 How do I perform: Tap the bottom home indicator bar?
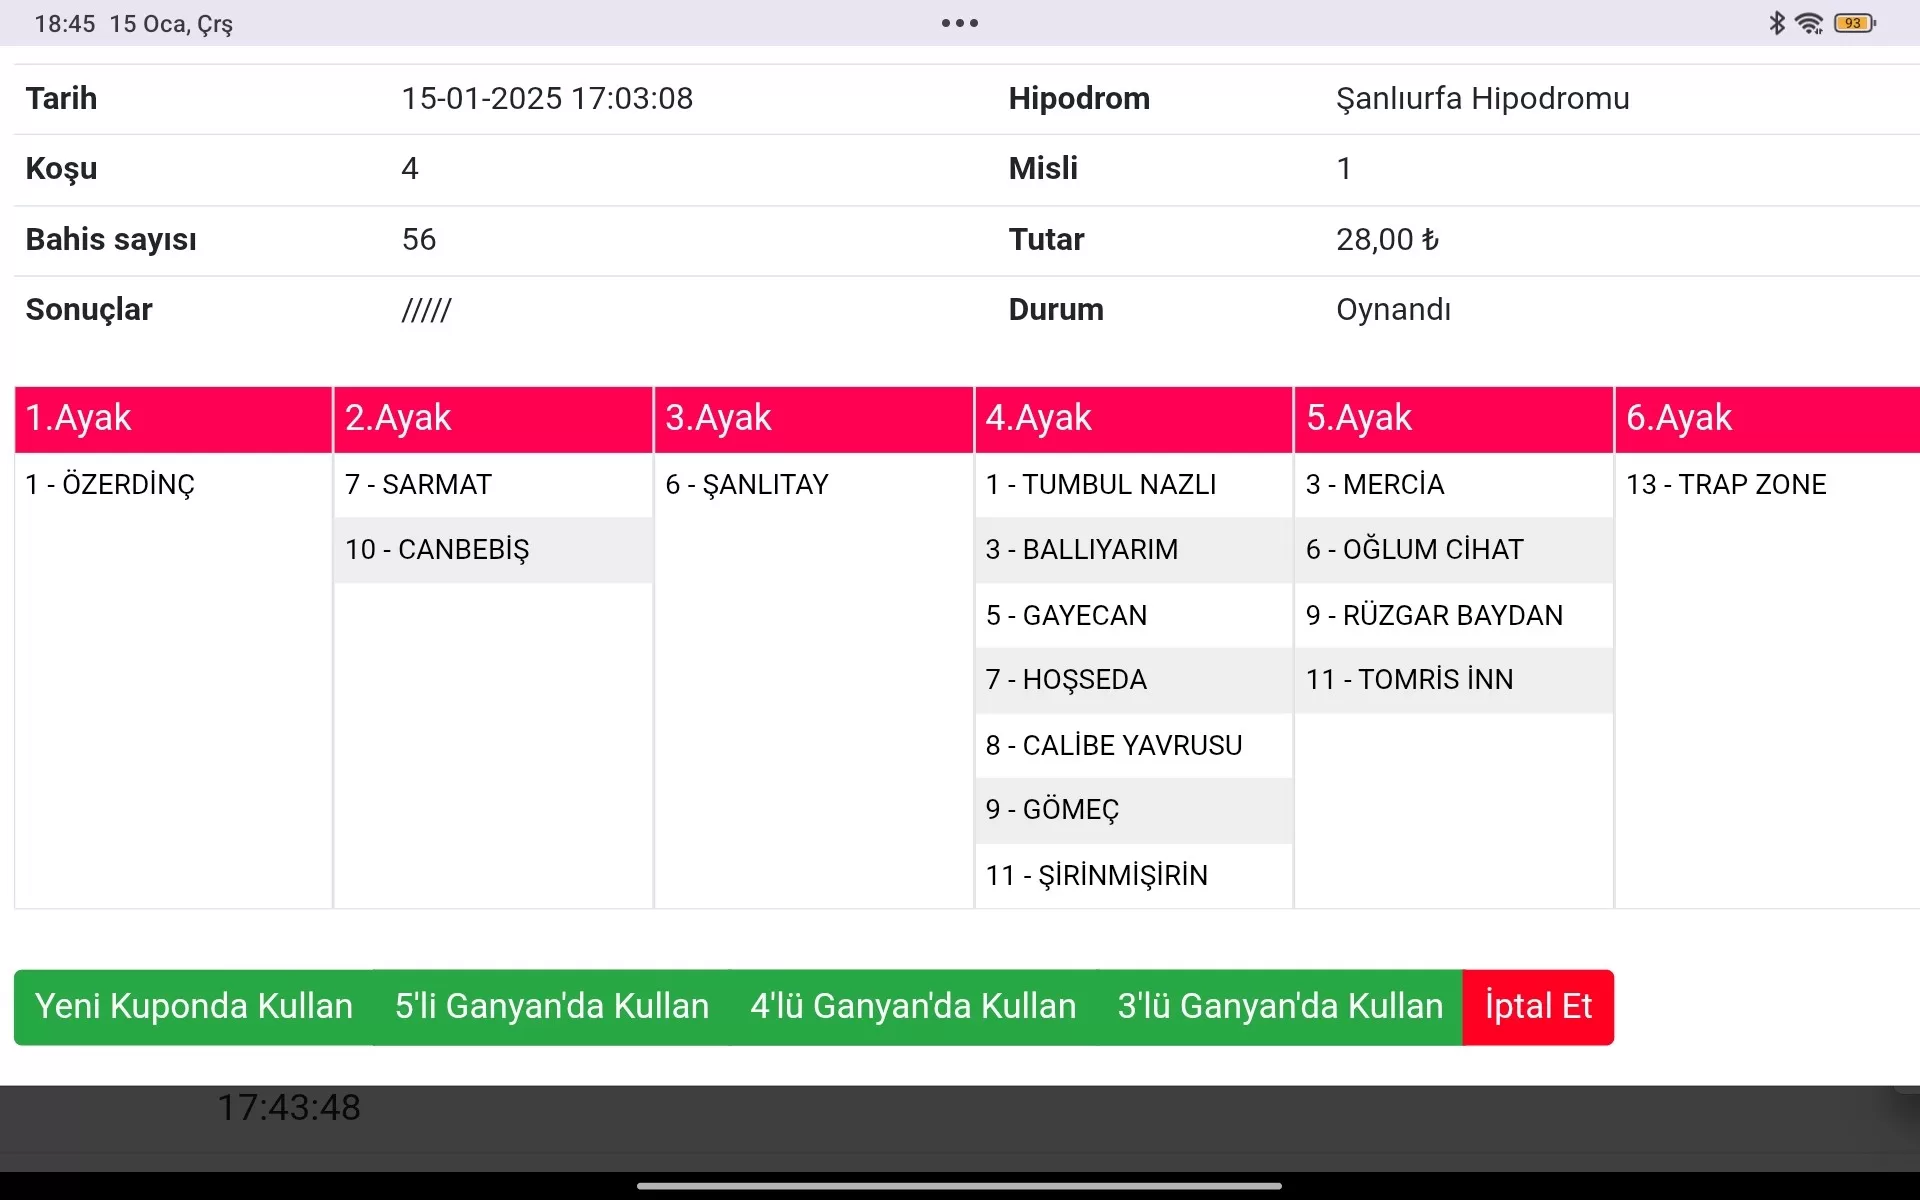tap(959, 1186)
